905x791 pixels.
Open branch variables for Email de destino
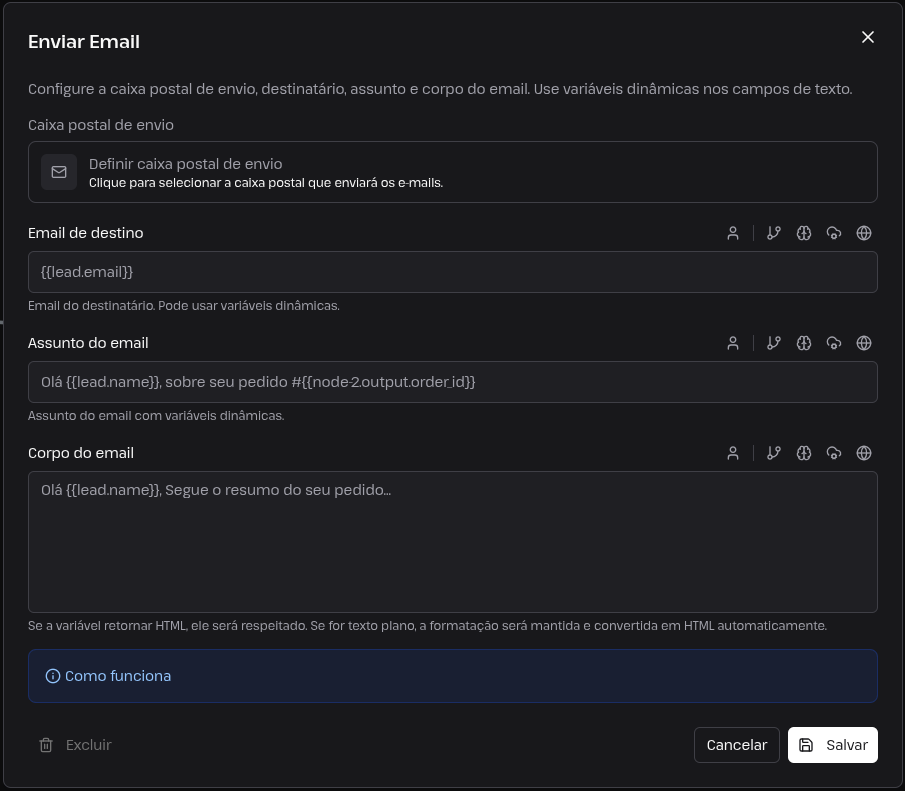pyautogui.click(x=773, y=233)
